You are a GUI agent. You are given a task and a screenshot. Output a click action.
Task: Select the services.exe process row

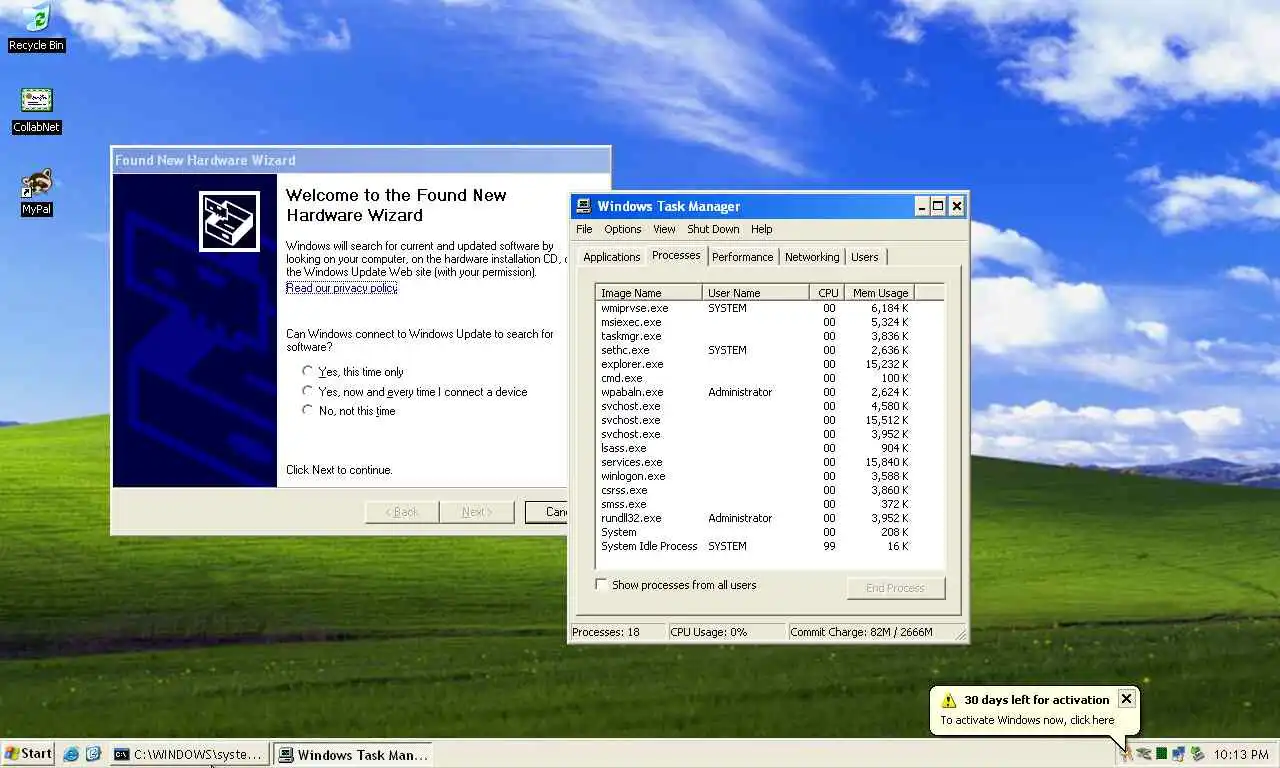pyautogui.click(x=755, y=462)
